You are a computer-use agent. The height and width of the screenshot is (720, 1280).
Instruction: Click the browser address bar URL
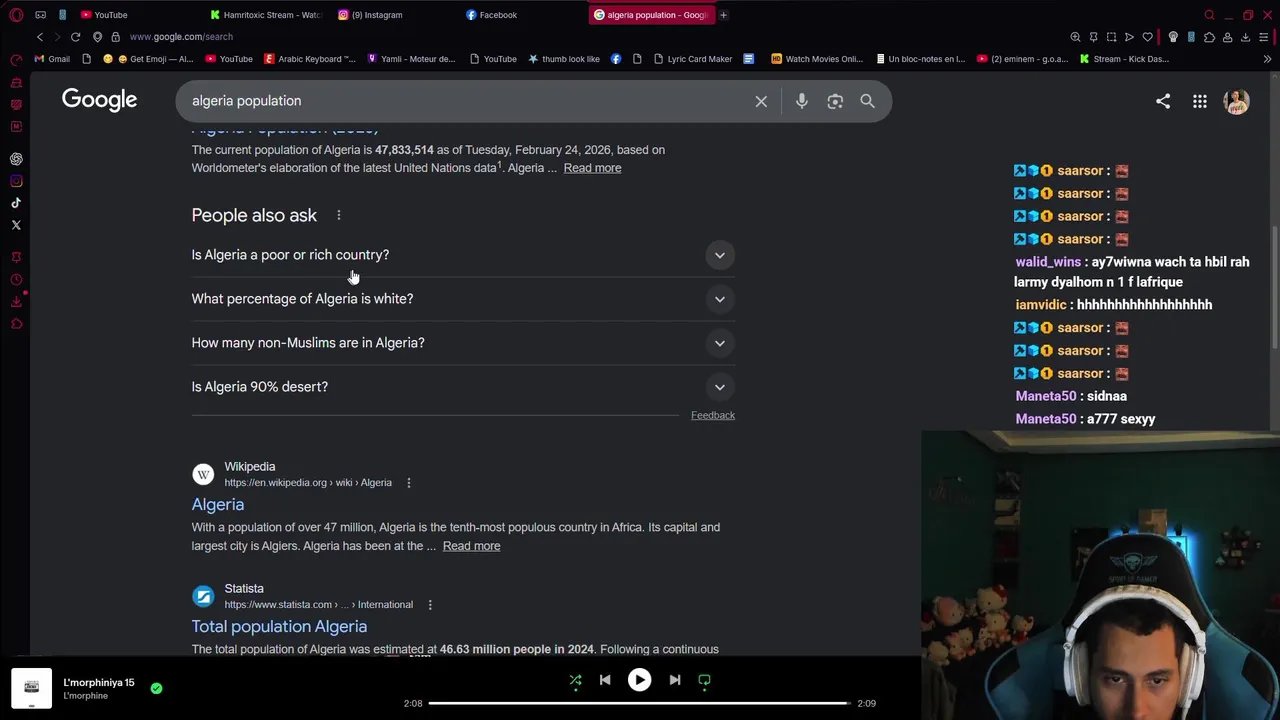(181, 37)
